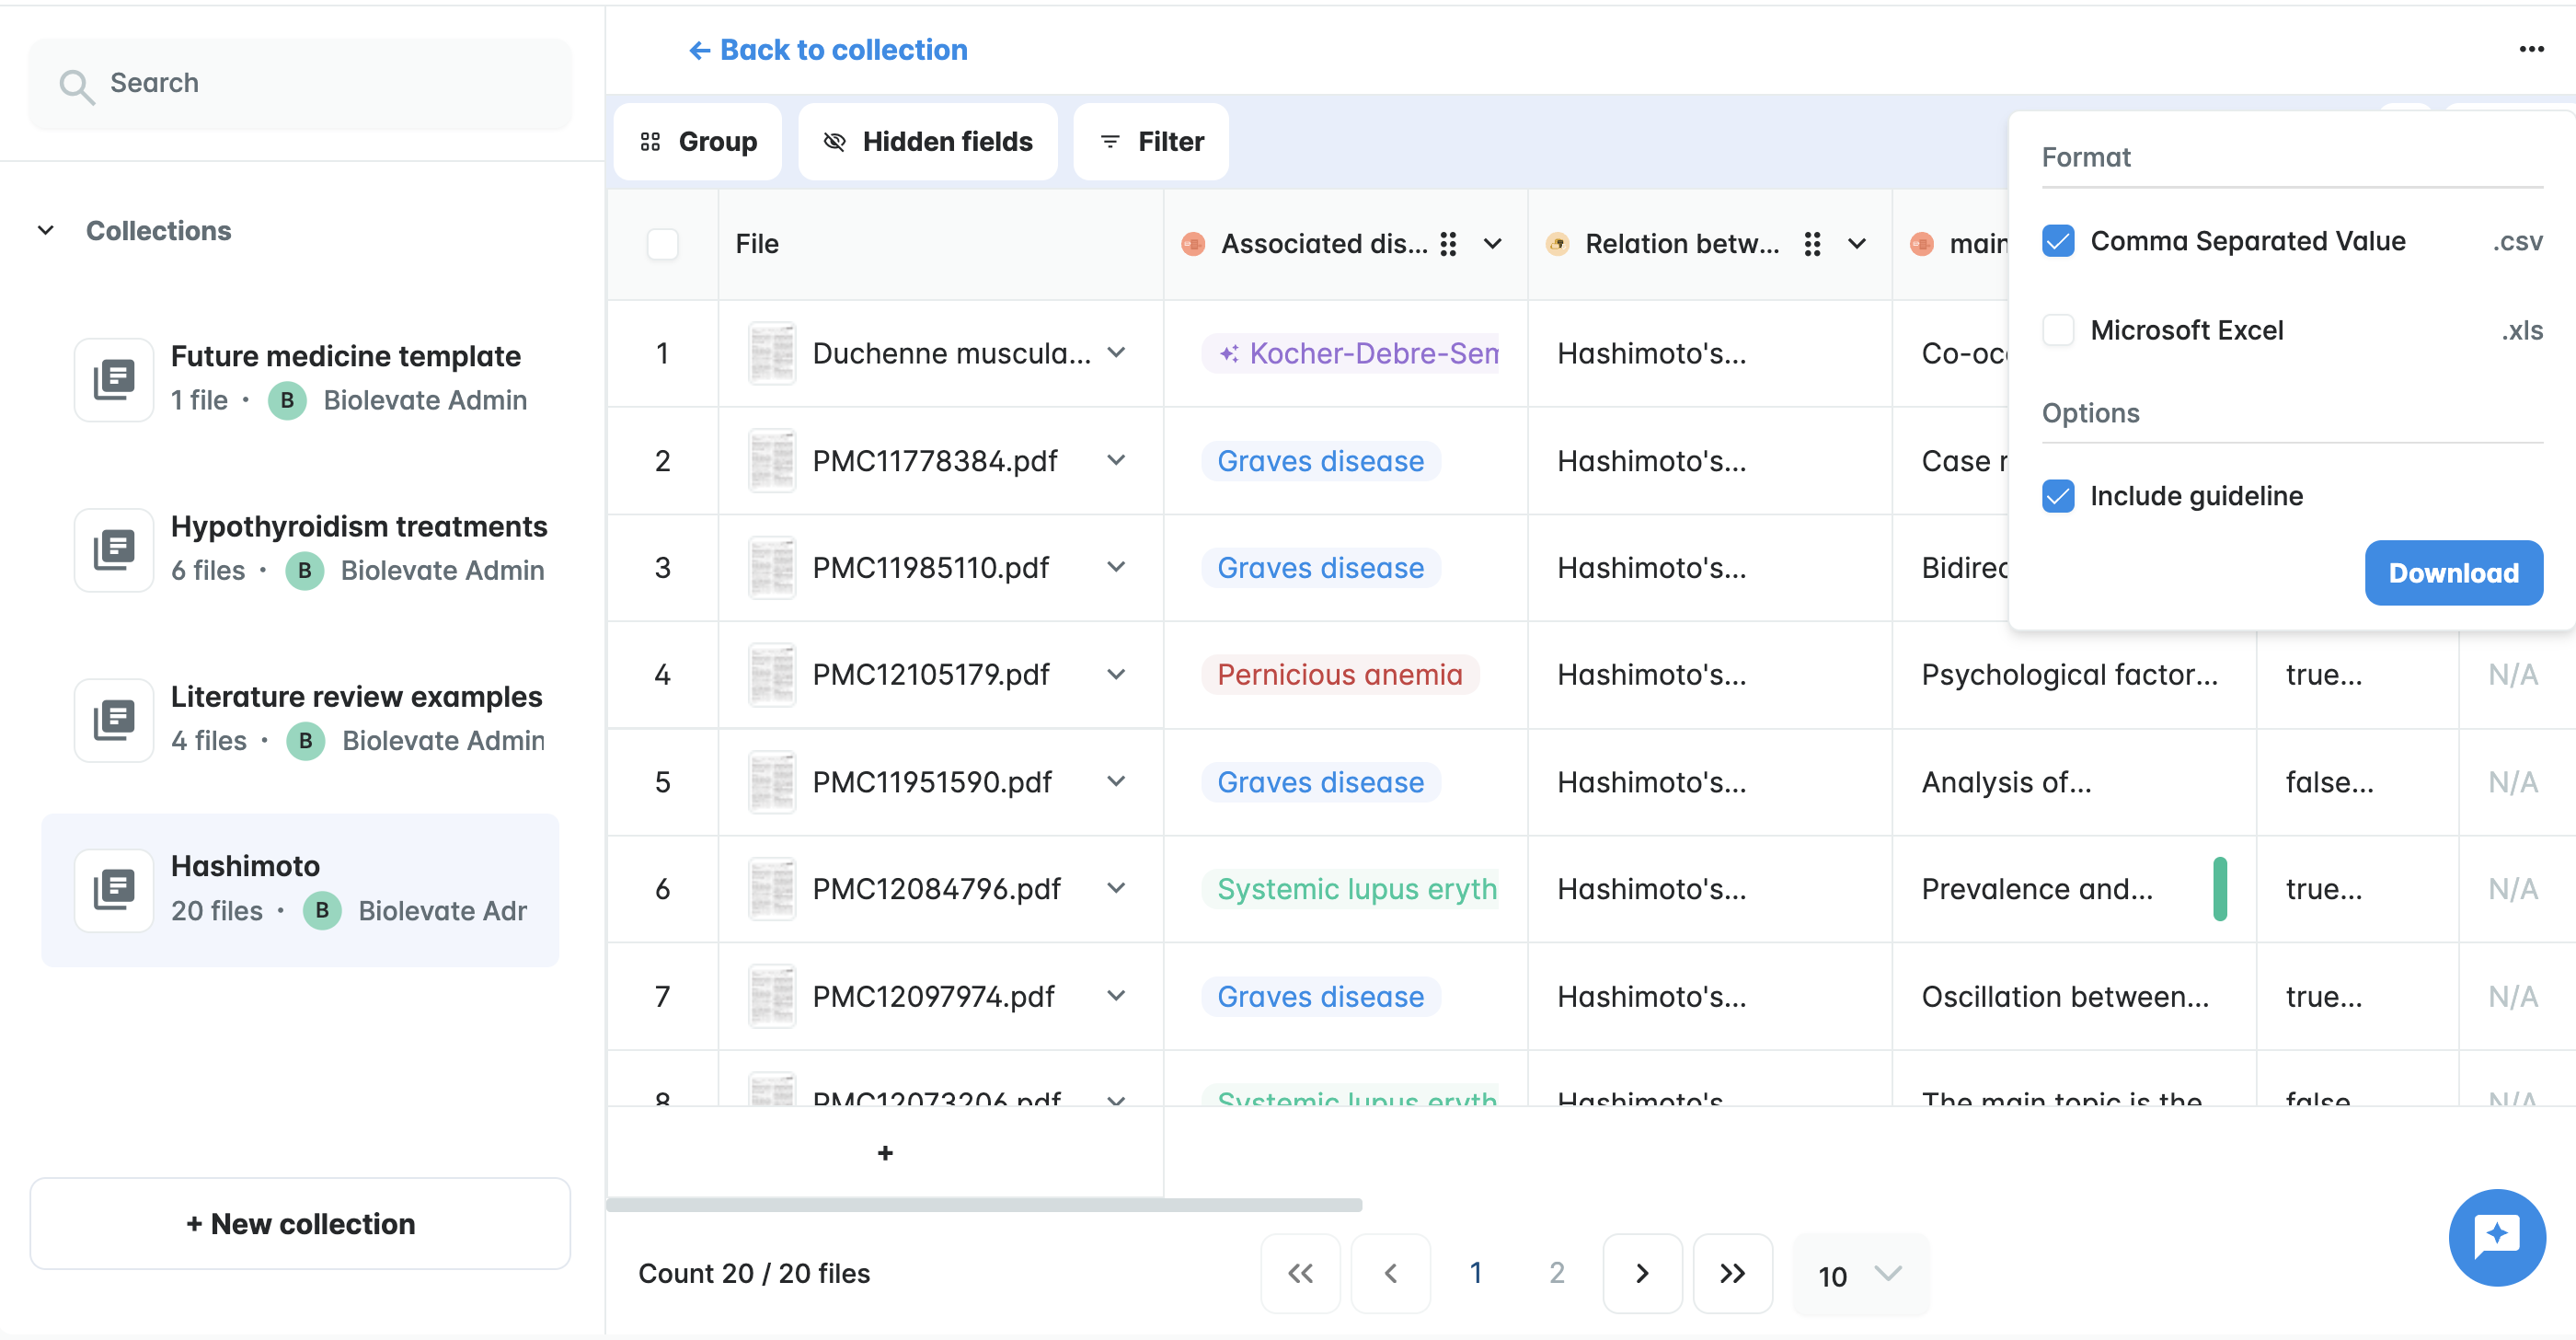Expand the PMC12105179.pdf file chevron
This screenshot has height=1340, width=2576.
pyautogui.click(x=1116, y=675)
